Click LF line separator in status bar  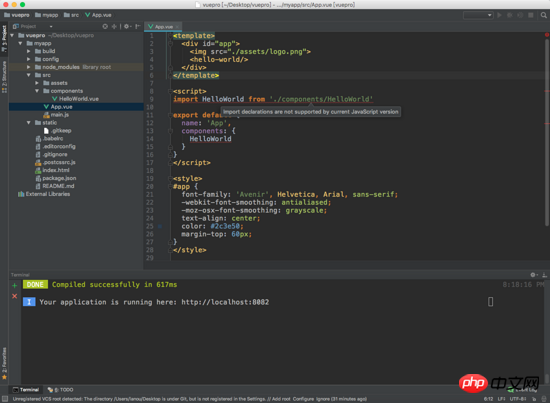[x=502, y=399]
